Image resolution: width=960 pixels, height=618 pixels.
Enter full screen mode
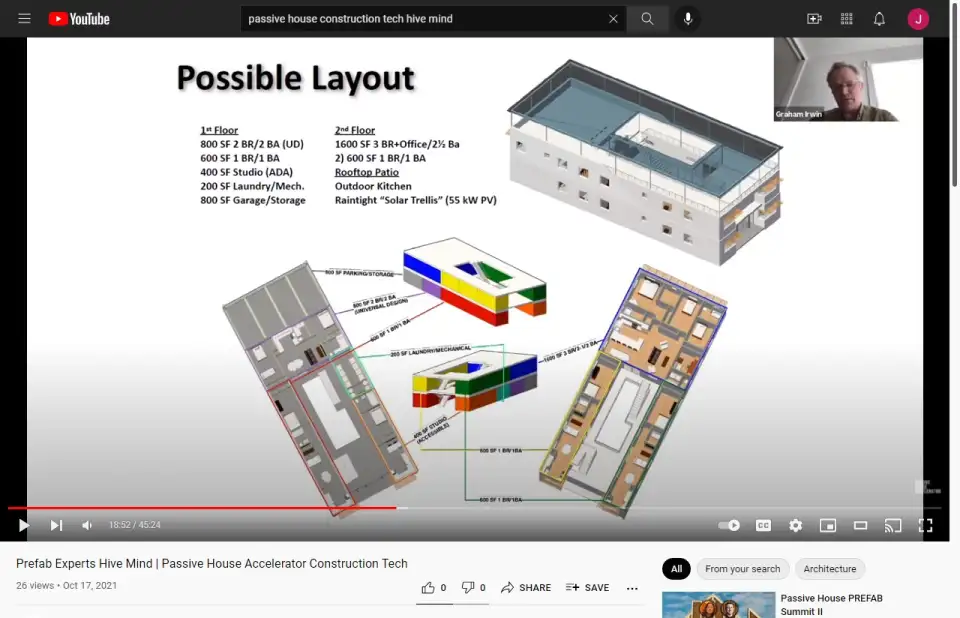tap(926, 525)
